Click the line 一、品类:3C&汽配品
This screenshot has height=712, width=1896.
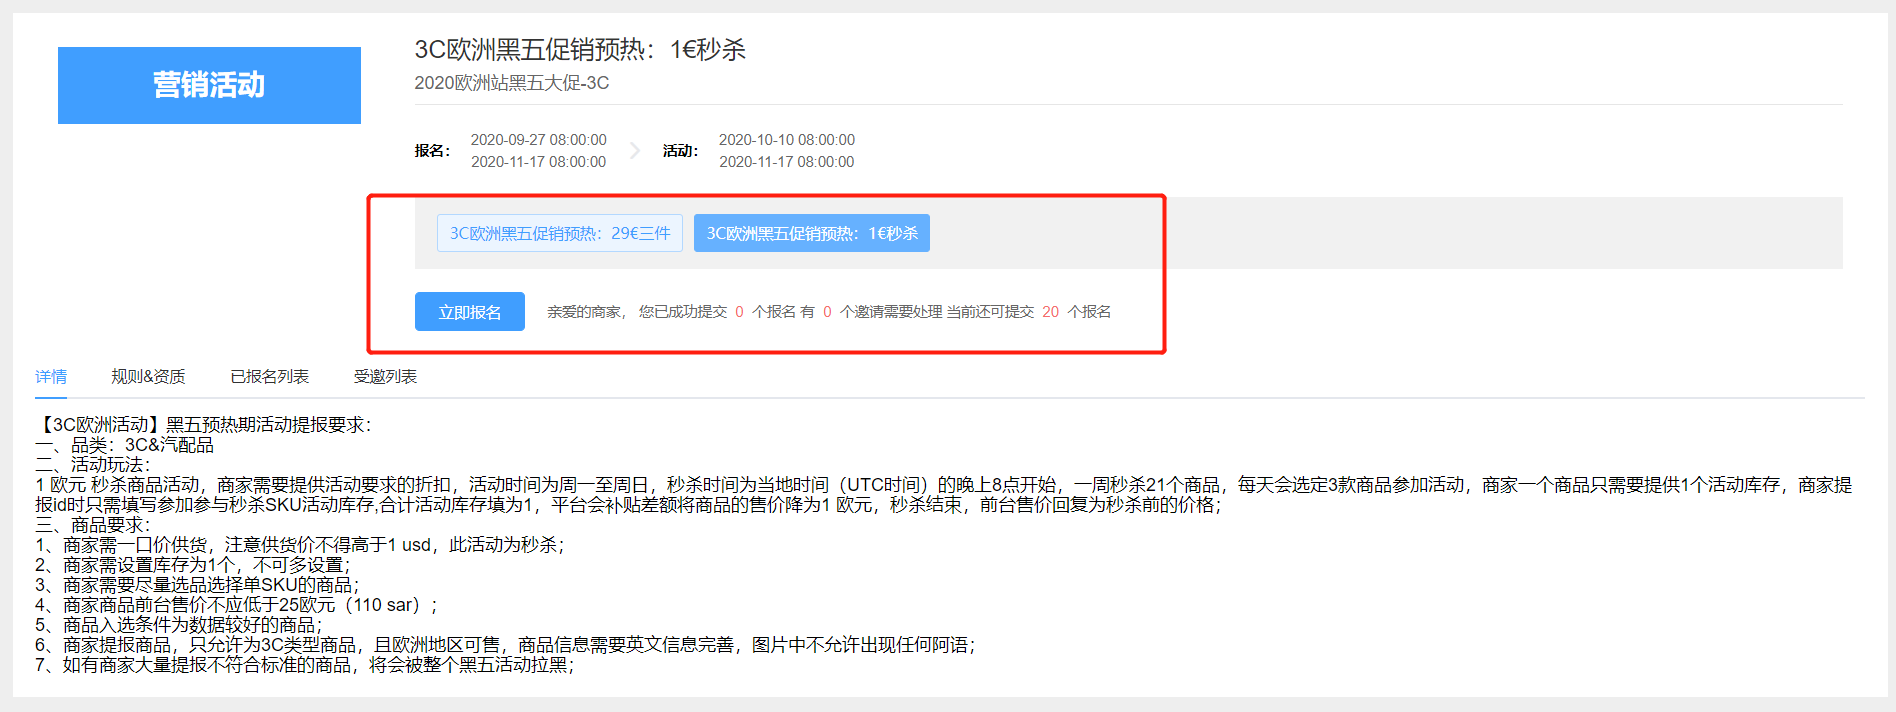124,445
